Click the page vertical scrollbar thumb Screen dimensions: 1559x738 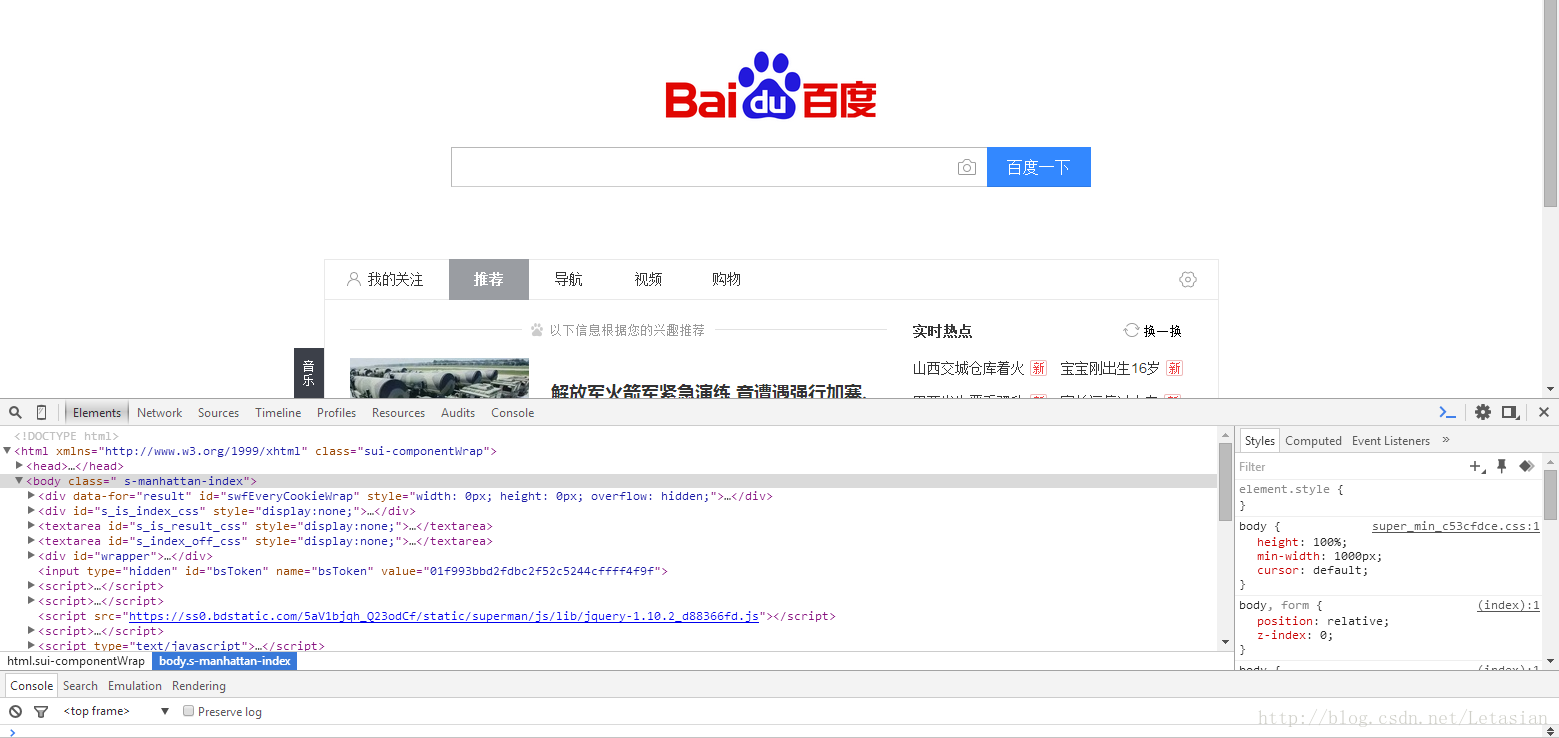click(1550, 104)
